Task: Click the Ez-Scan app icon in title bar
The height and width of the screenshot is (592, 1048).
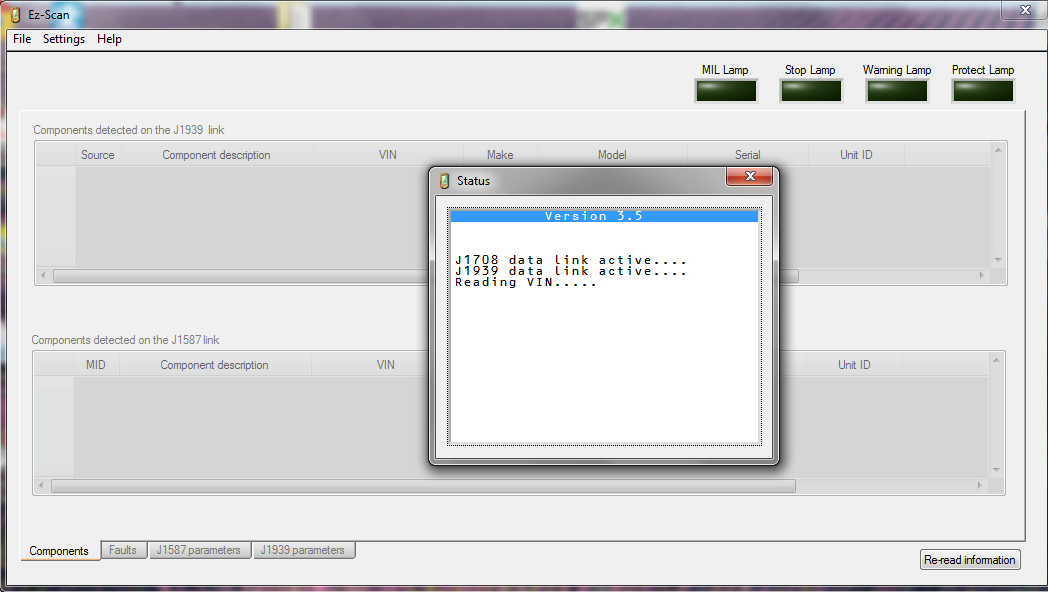Action: [x=15, y=15]
